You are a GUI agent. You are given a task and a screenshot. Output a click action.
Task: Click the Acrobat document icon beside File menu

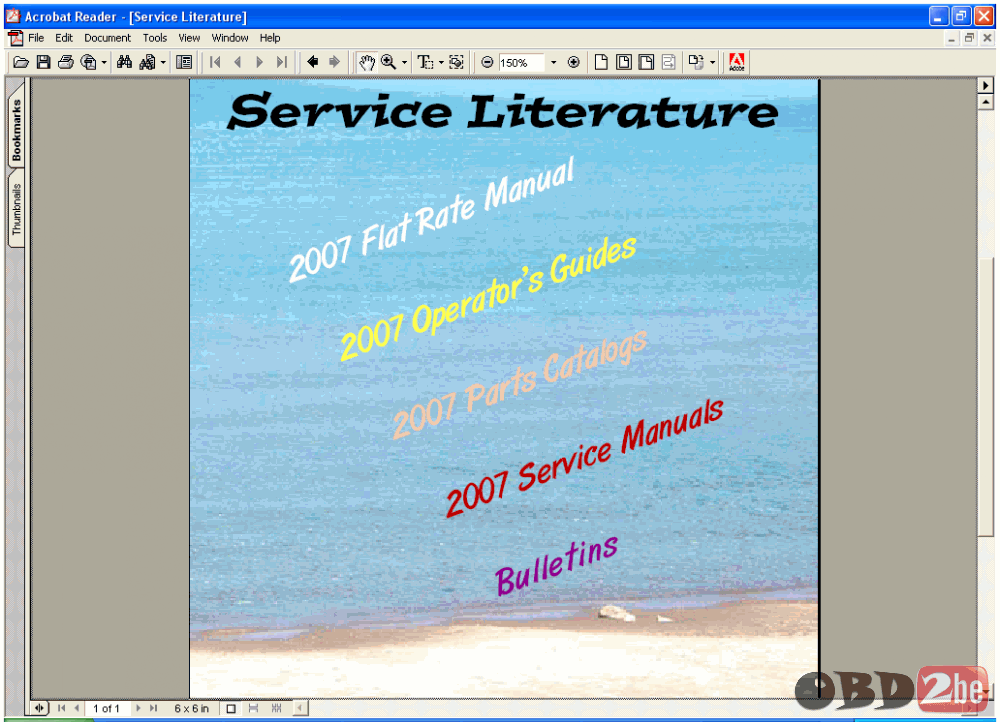[15, 38]
